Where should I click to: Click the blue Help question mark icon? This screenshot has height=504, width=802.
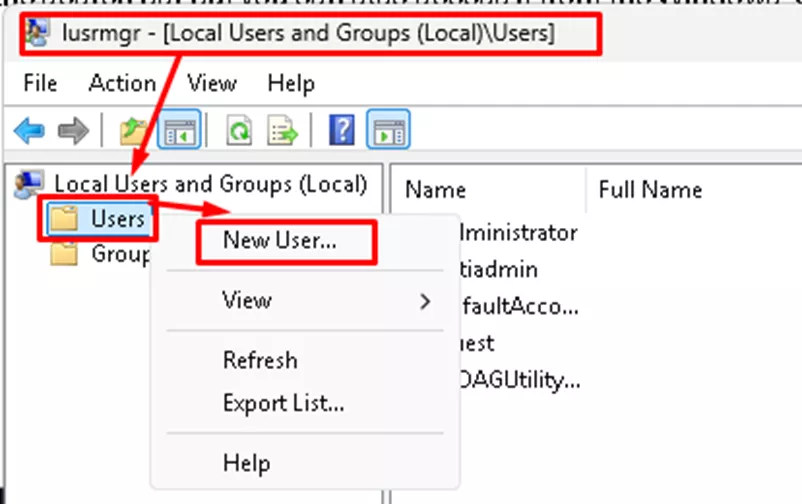[x=342, y=130]
